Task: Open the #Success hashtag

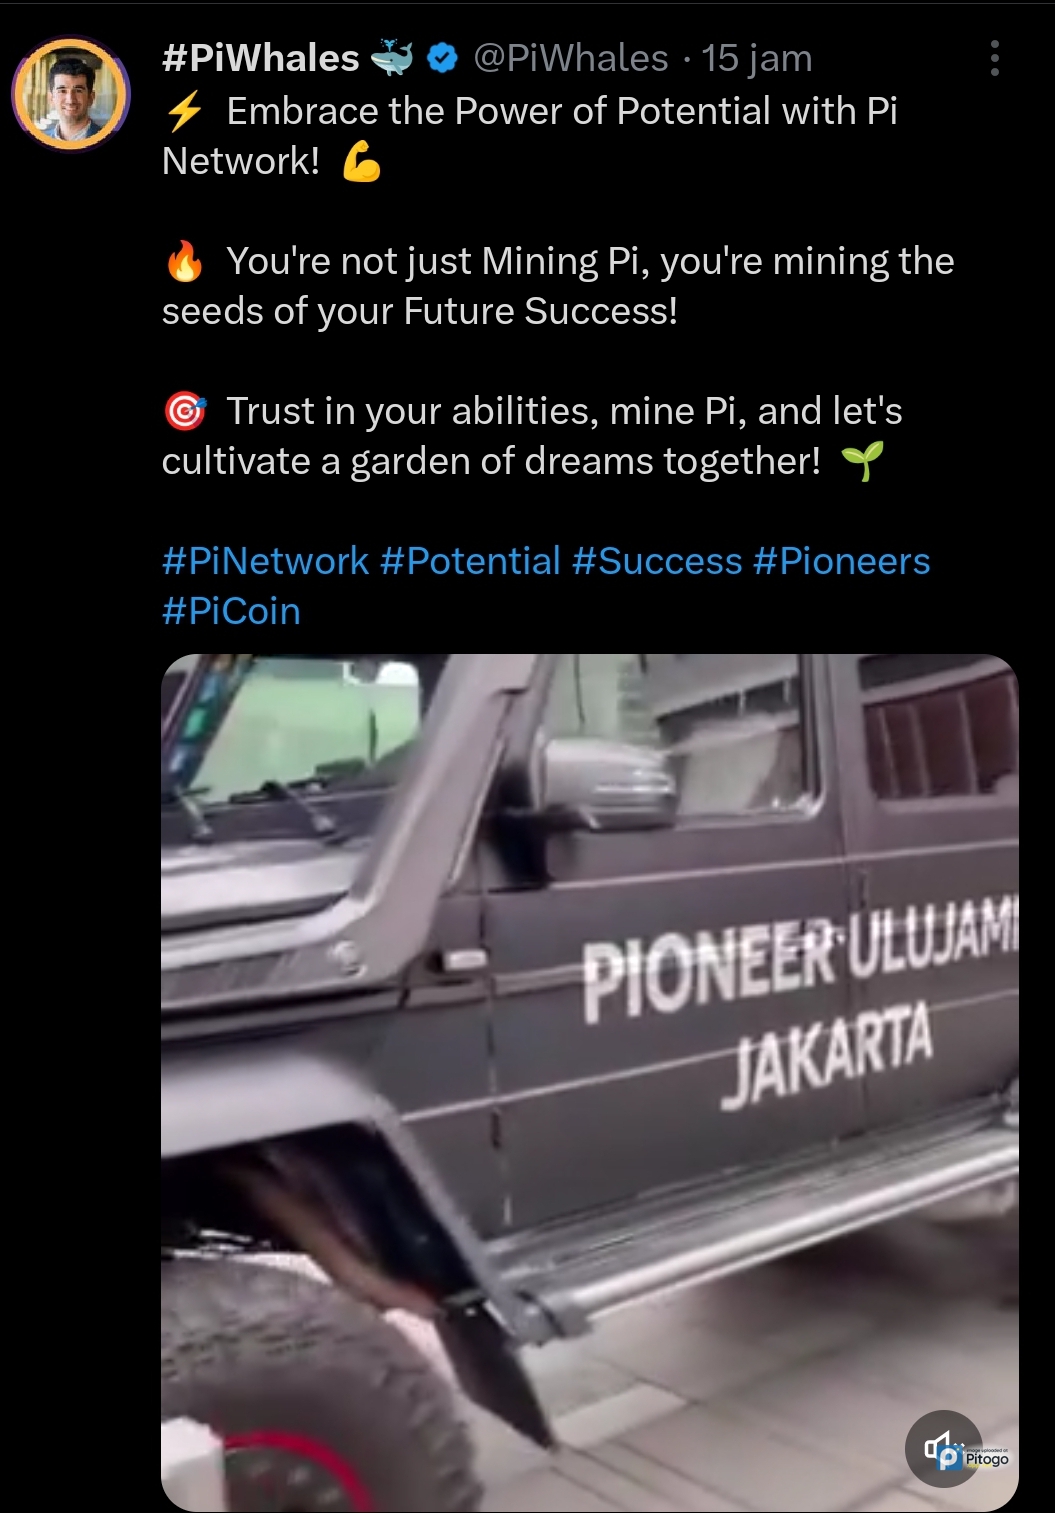Action: point(658,561)
